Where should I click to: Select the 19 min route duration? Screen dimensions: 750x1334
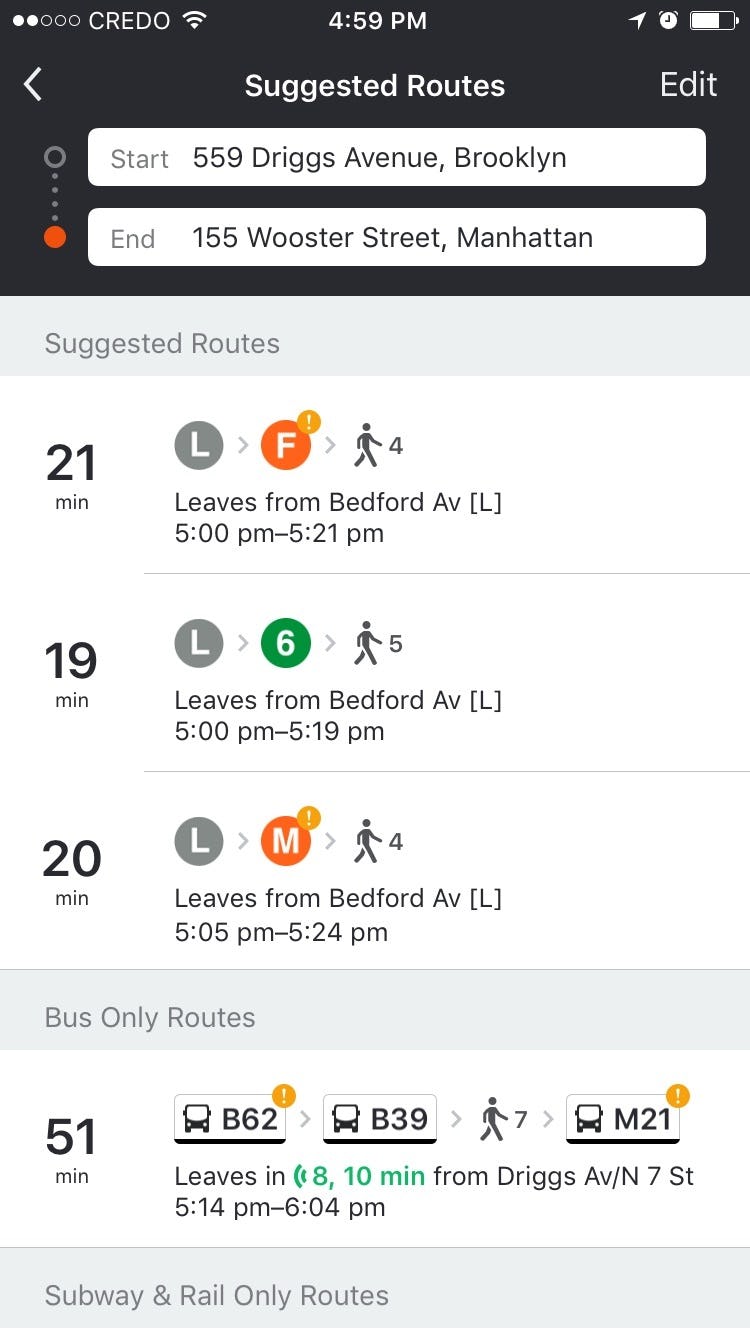coord(72,672)
